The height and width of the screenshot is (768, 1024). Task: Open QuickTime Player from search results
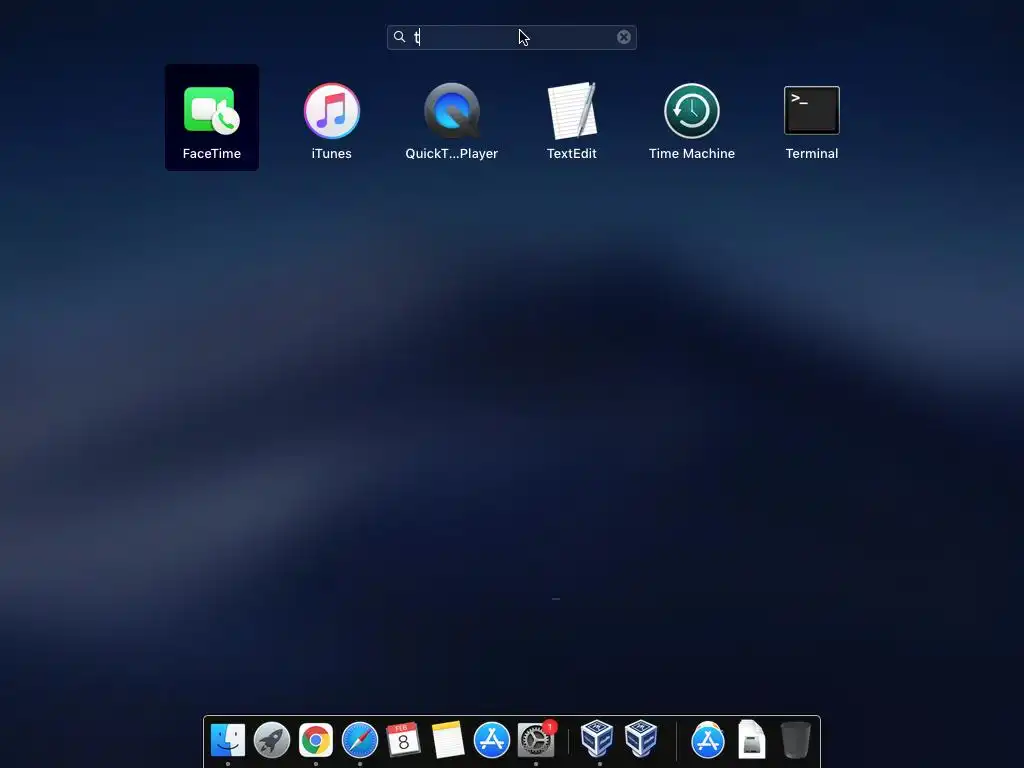452,110
